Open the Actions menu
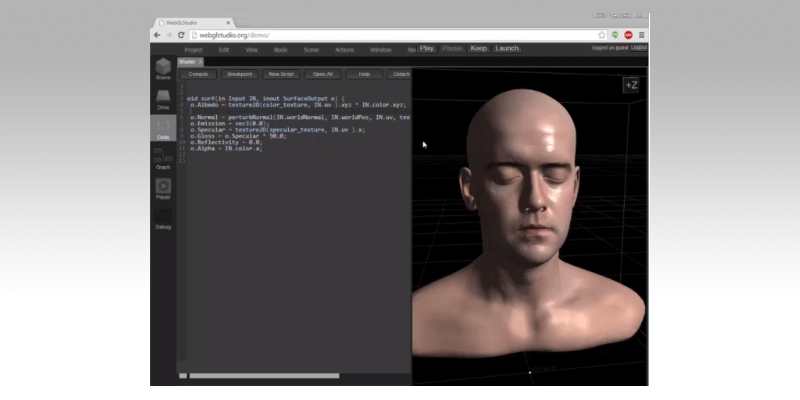This screenshot has height=400, width=800. (344, 49)
